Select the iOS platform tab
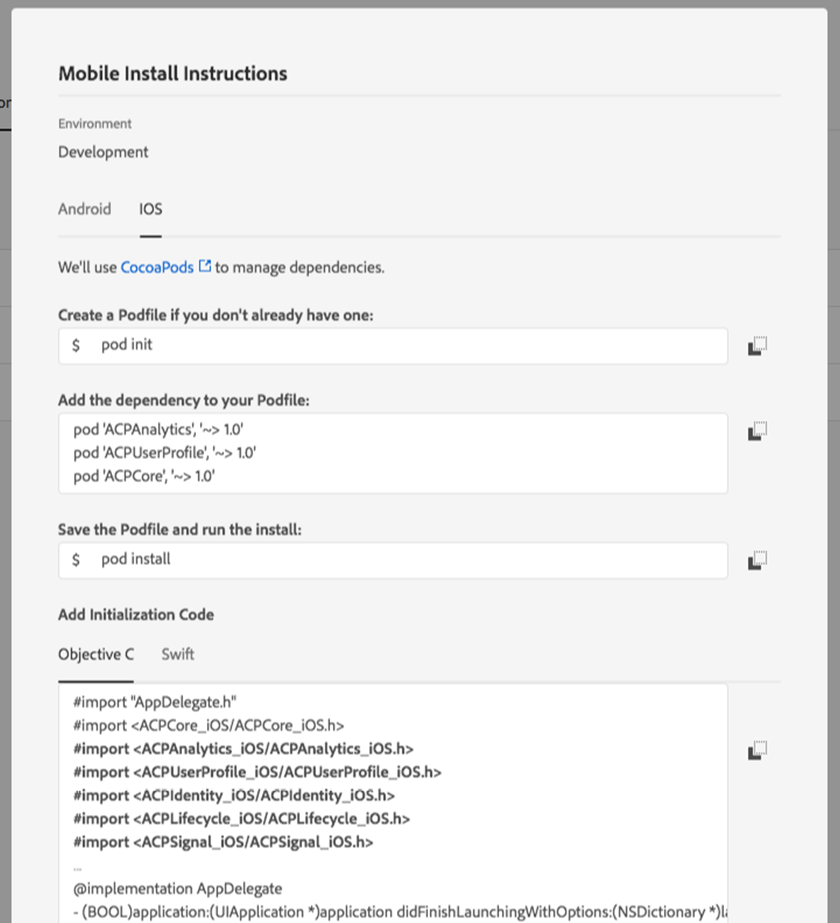 click(x=150, y=209)
